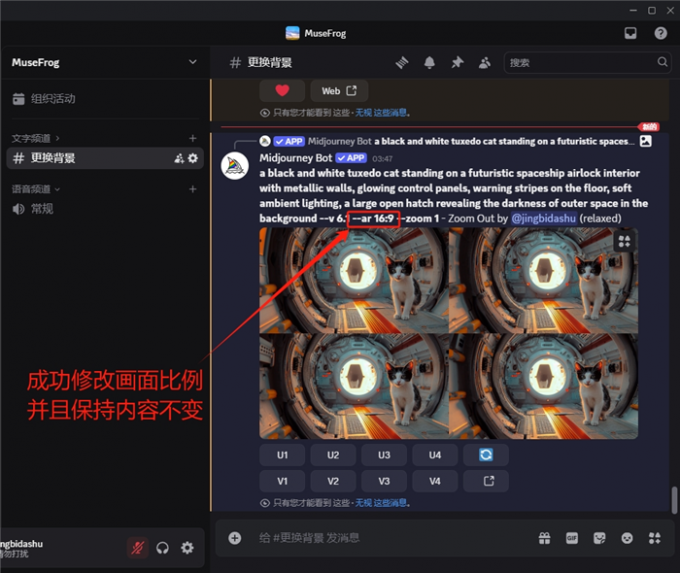This screenshot has height=573, width=680.
Task: Open the Midjourney Bot avatar
Action: (235, 166)
